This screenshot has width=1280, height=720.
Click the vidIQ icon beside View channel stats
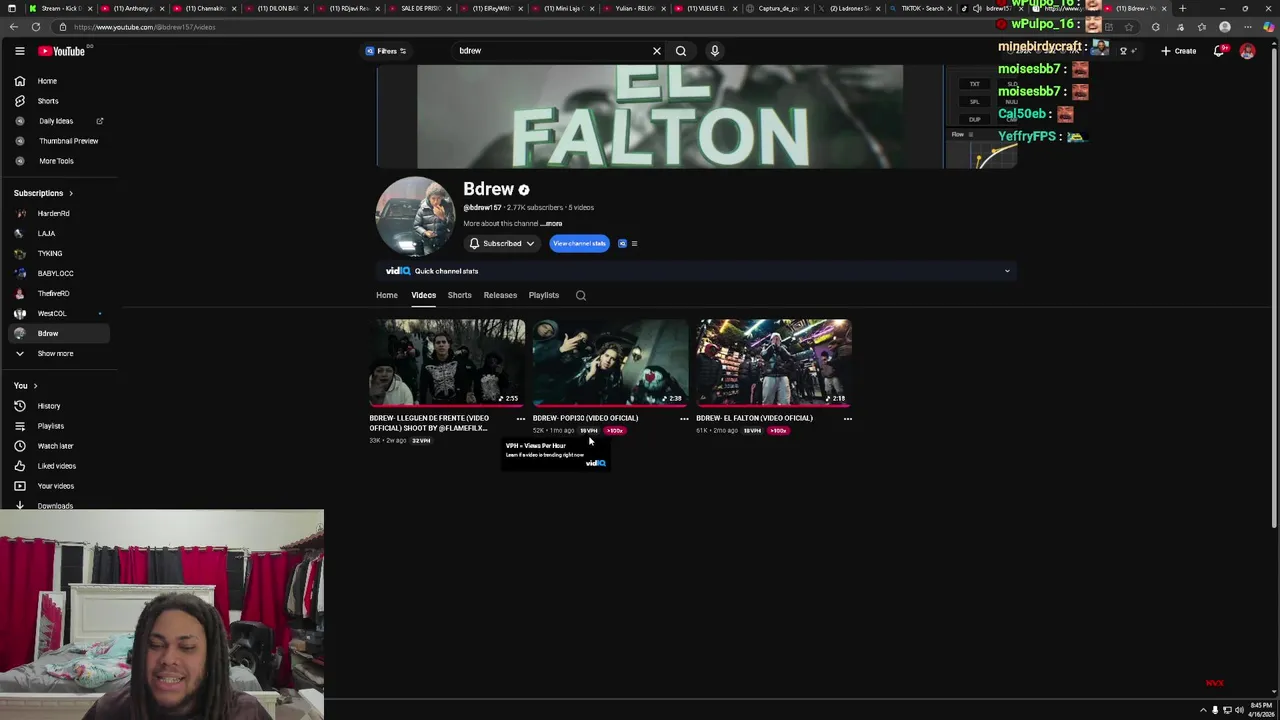(622, 243)
